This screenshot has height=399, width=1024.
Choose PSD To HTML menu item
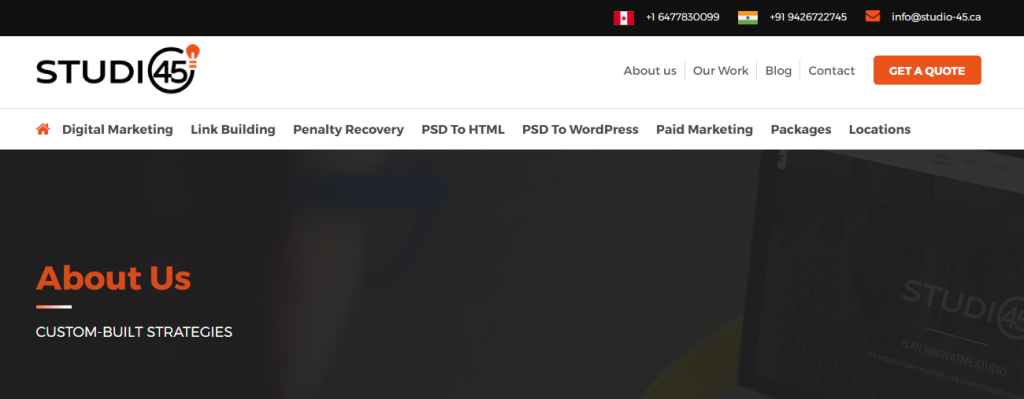463,129
